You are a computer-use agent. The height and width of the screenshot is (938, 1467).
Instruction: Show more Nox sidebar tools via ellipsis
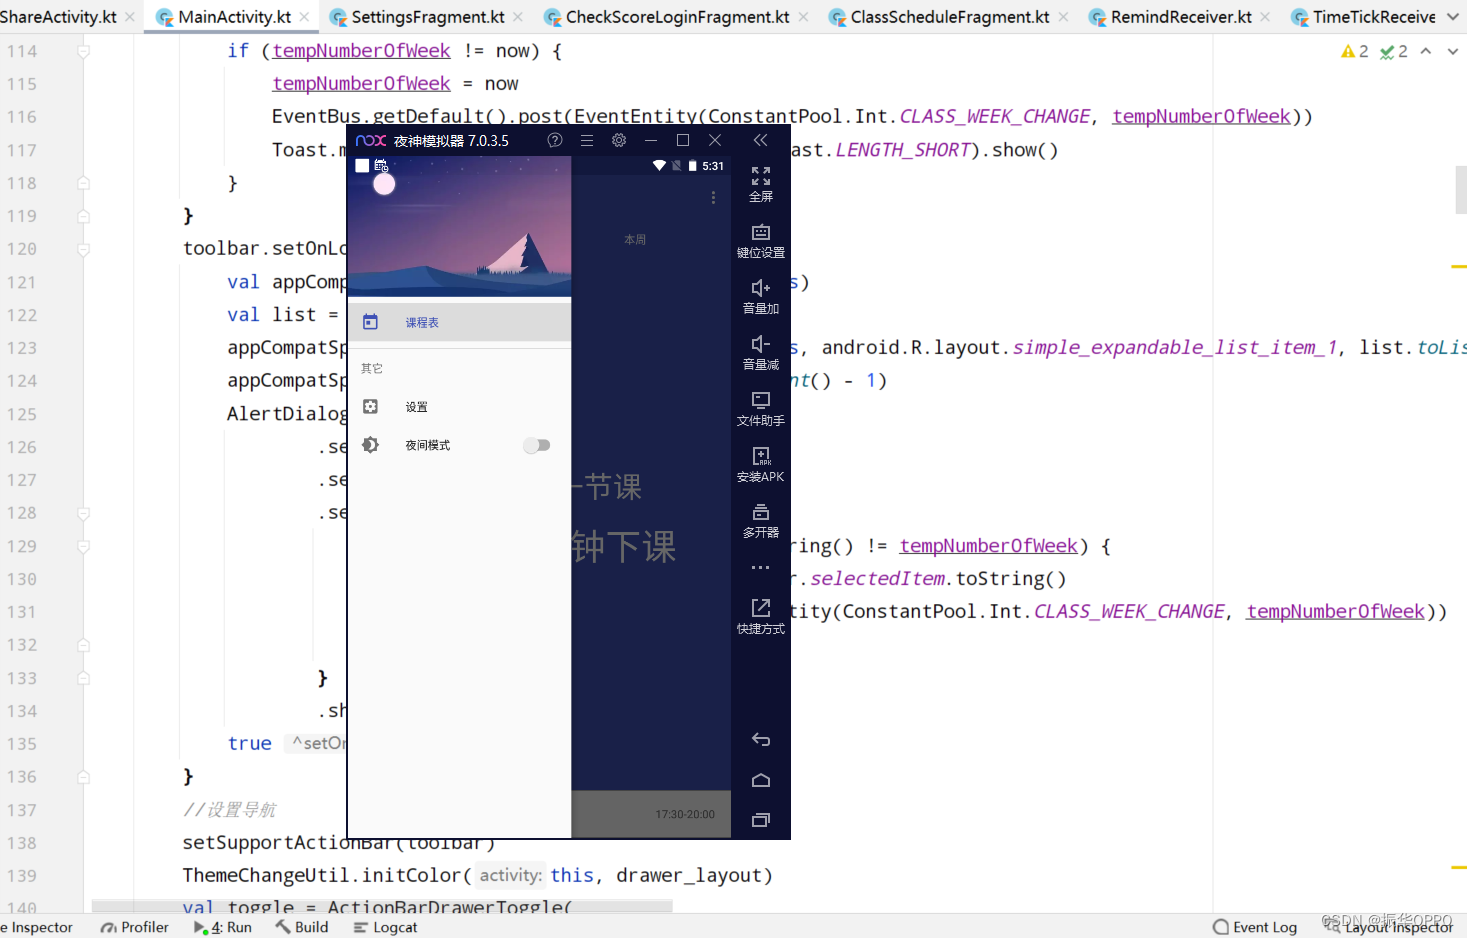(761, 567)
